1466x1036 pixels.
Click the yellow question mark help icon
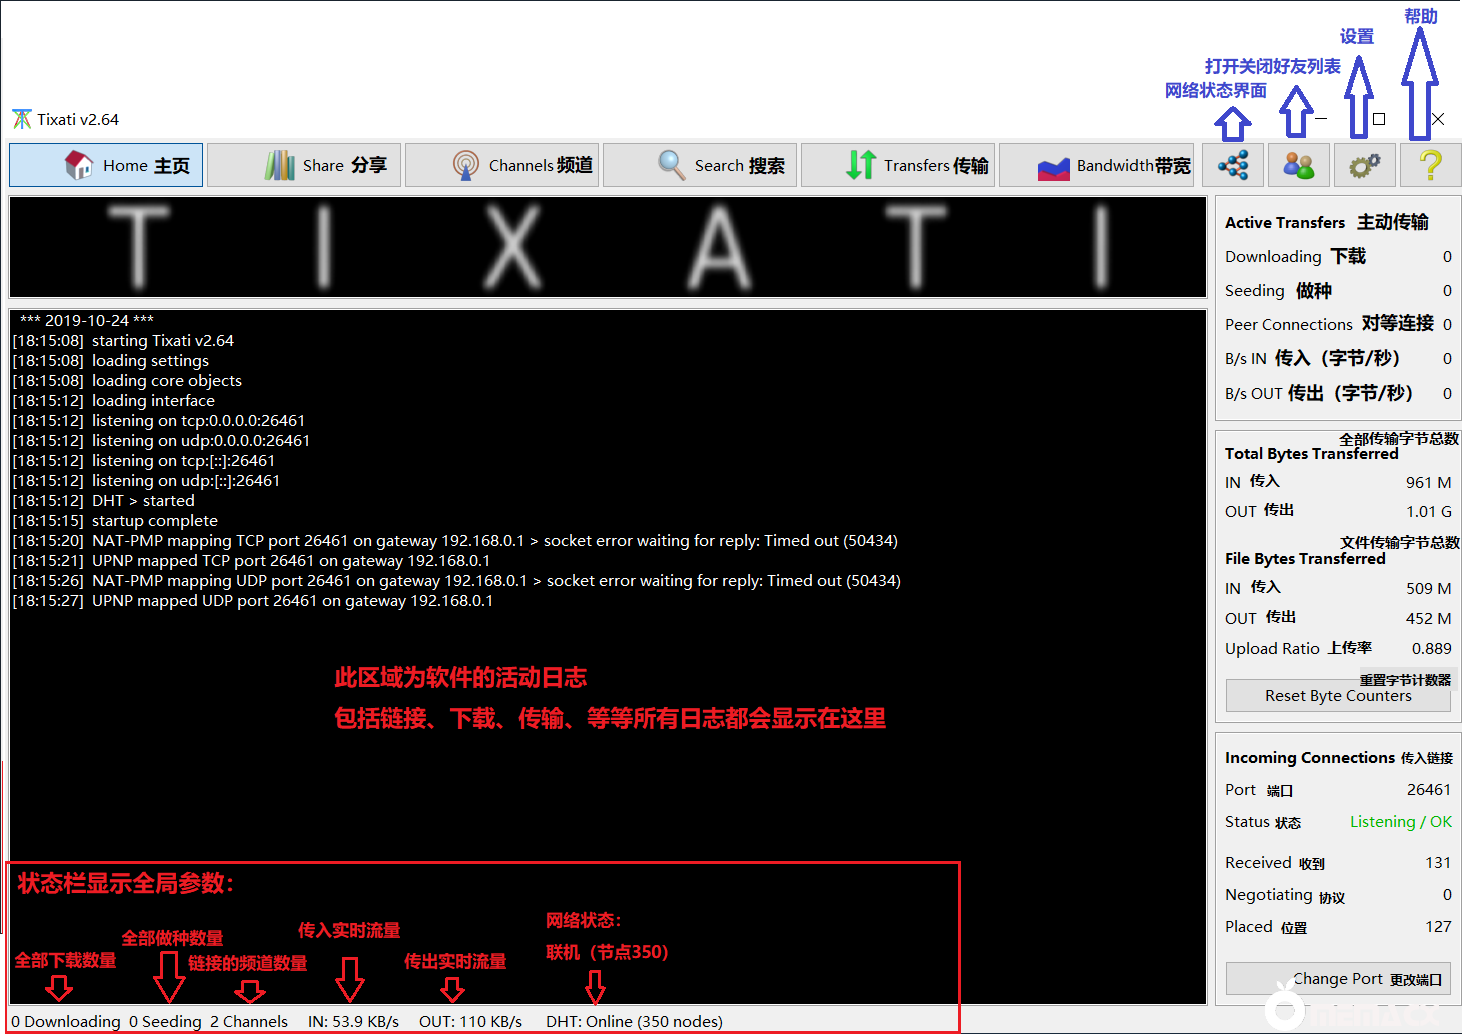coord(1430,165)
